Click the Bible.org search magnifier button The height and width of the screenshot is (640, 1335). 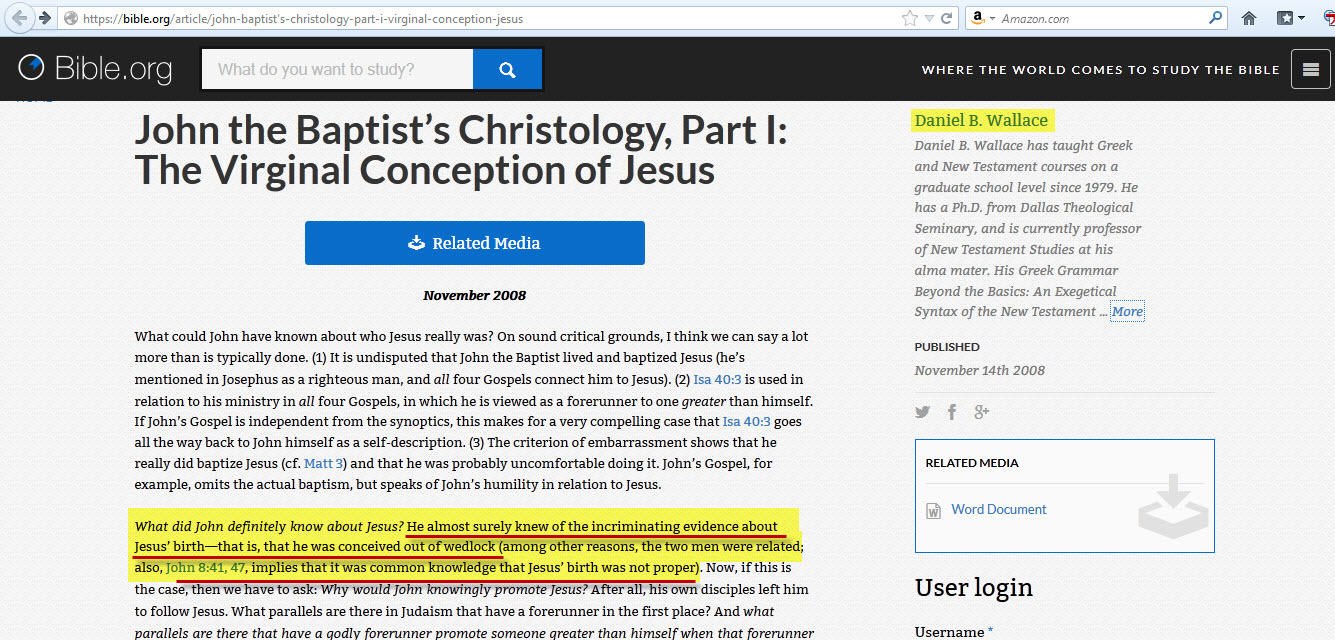507,70
